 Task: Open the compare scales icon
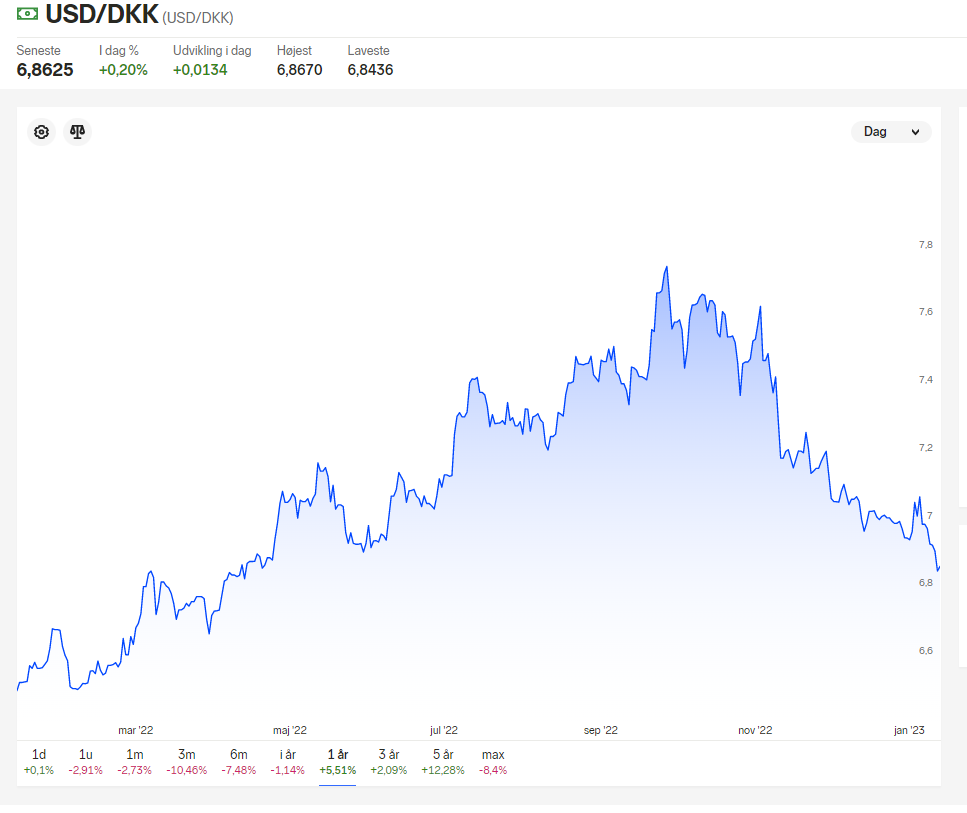[x=77, y=132]
